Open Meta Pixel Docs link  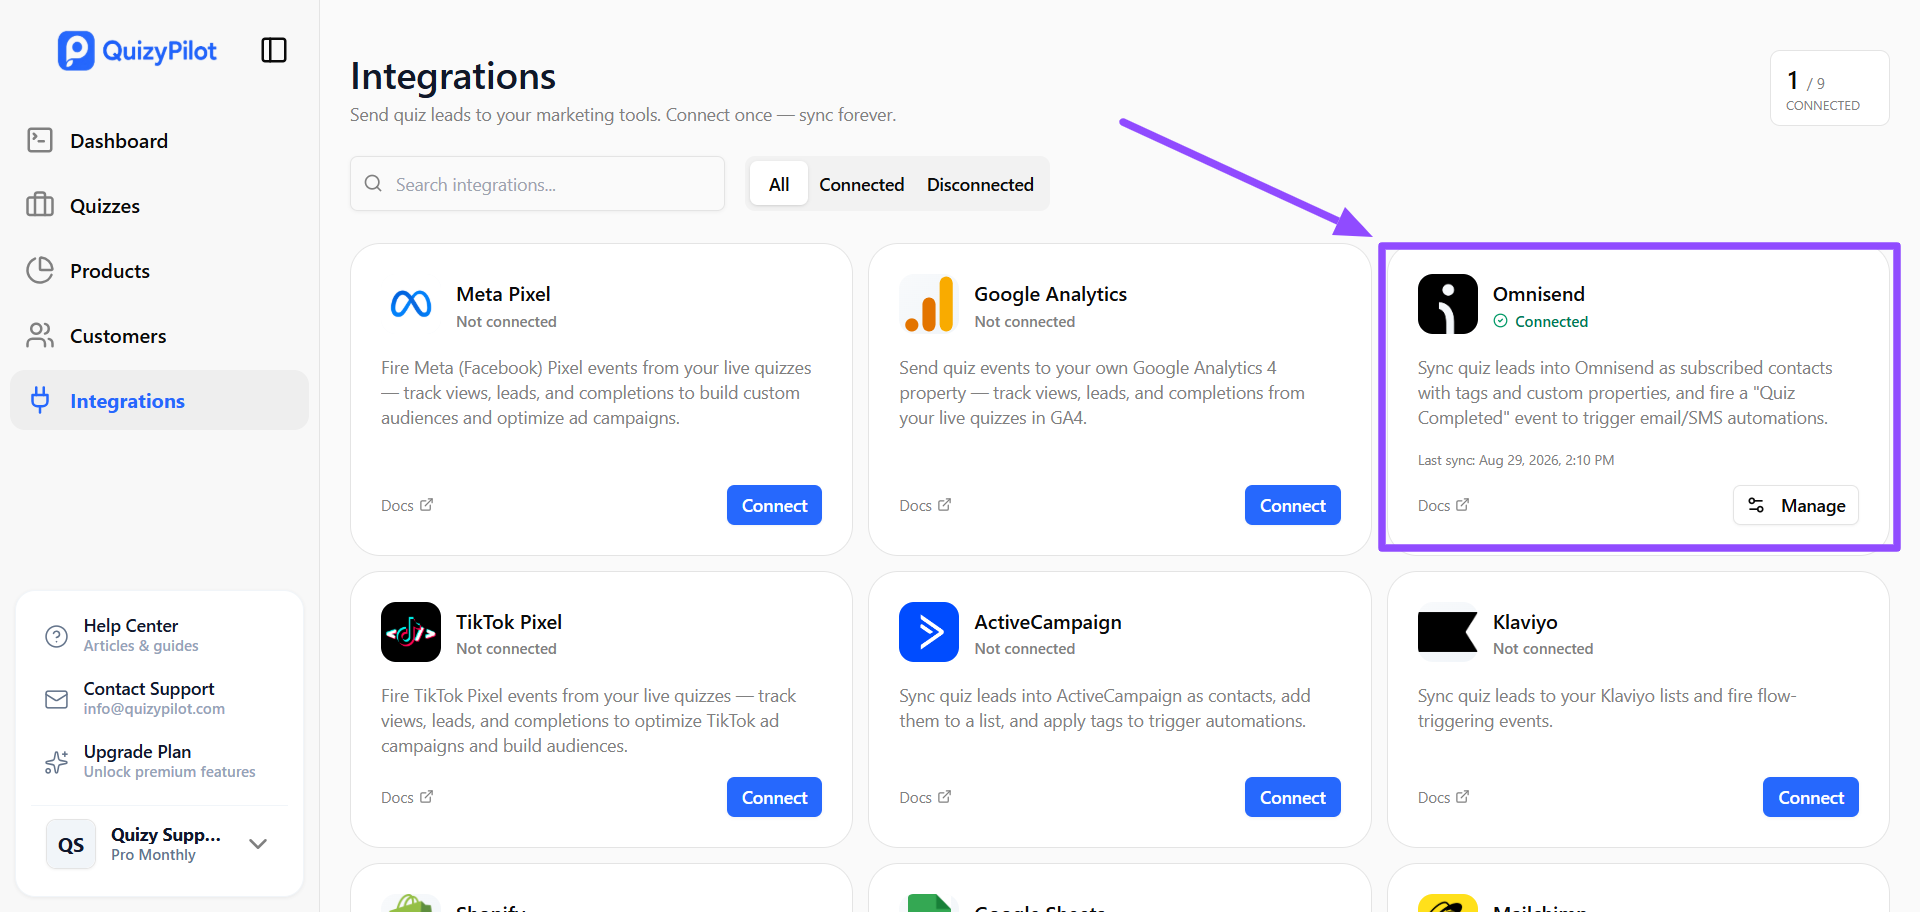click(x=407, y=505)
